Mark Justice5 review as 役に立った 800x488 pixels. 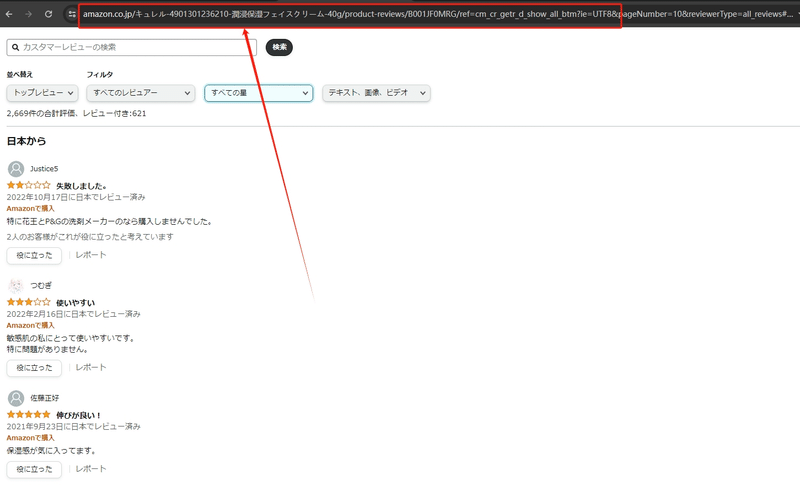coord(34,255)
